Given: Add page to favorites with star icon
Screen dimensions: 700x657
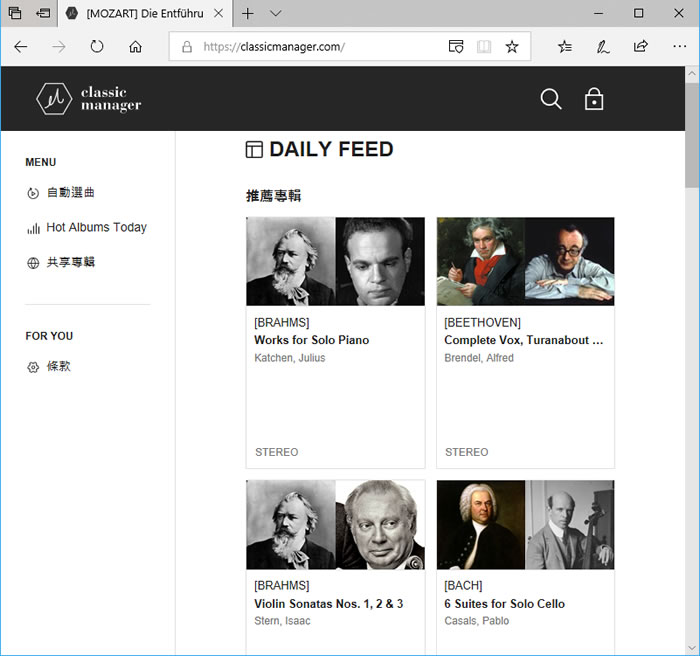Looking at the screenshot, I should point(512,46).
